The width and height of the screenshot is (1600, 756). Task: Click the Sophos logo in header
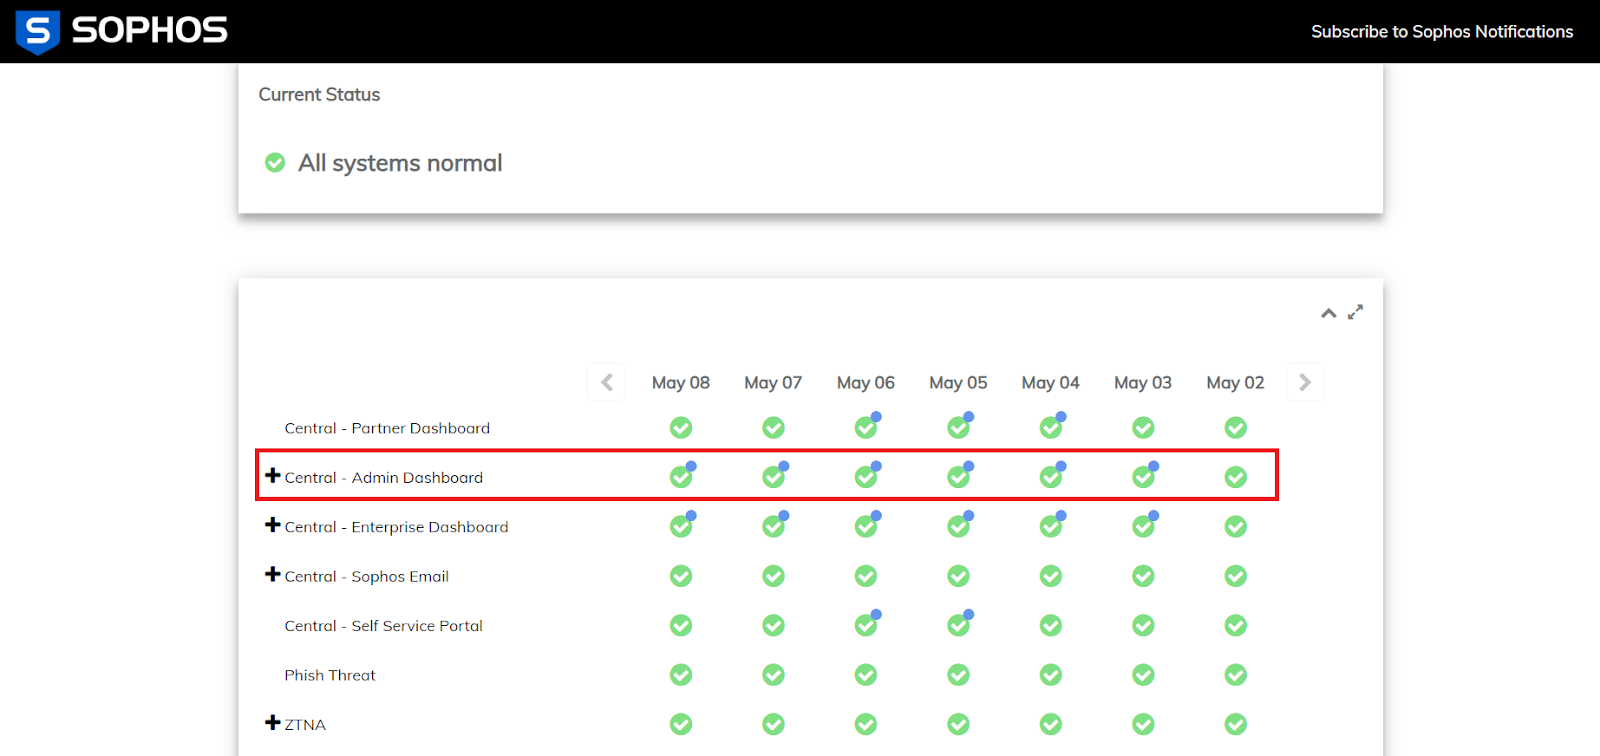(122, 31)
